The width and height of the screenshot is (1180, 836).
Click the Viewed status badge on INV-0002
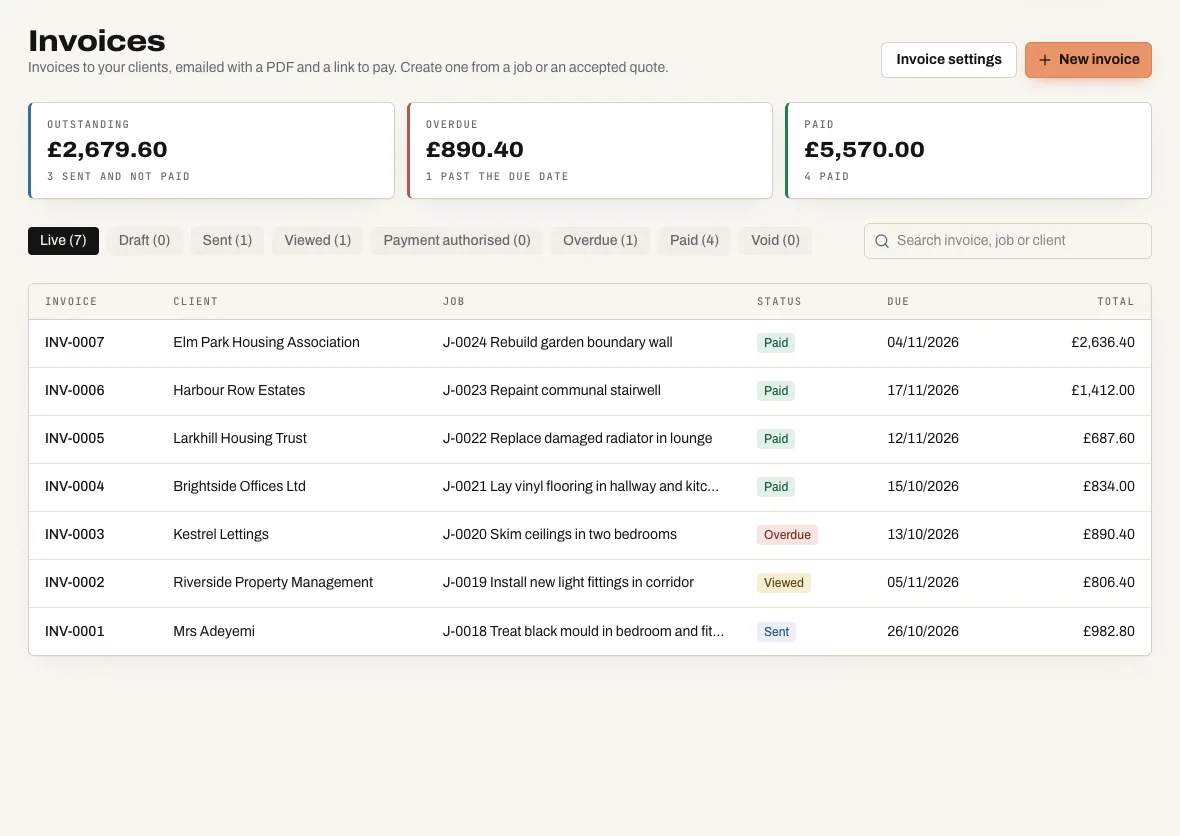[x=783, y=583]
